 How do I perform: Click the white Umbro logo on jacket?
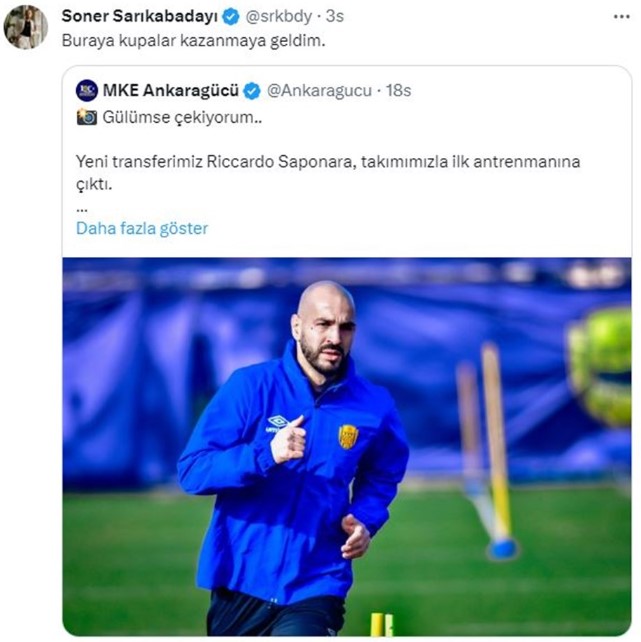pos(278,423)
